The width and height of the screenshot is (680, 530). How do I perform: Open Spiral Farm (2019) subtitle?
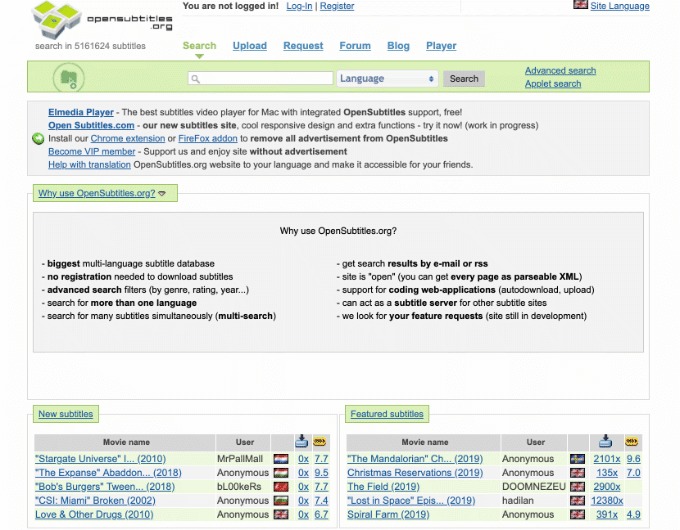point(388,514)
